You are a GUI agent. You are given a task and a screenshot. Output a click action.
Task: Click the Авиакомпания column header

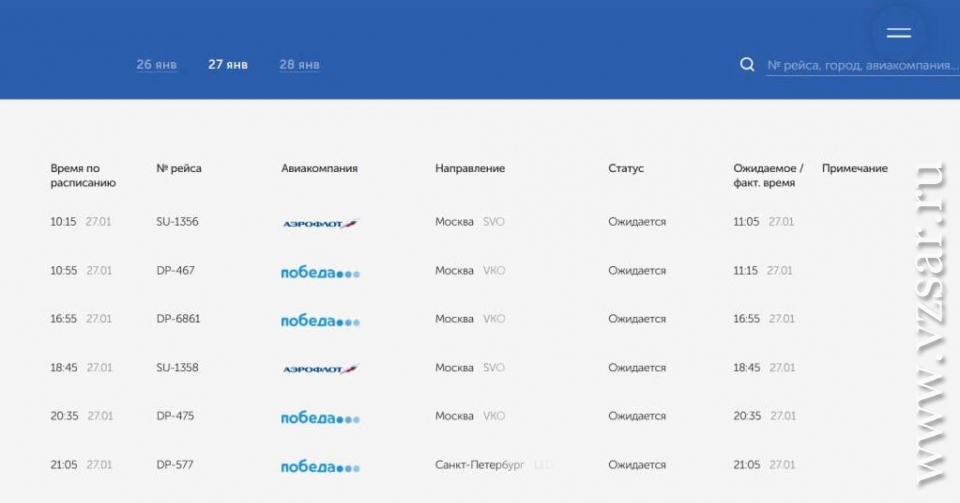click(319, 168)
